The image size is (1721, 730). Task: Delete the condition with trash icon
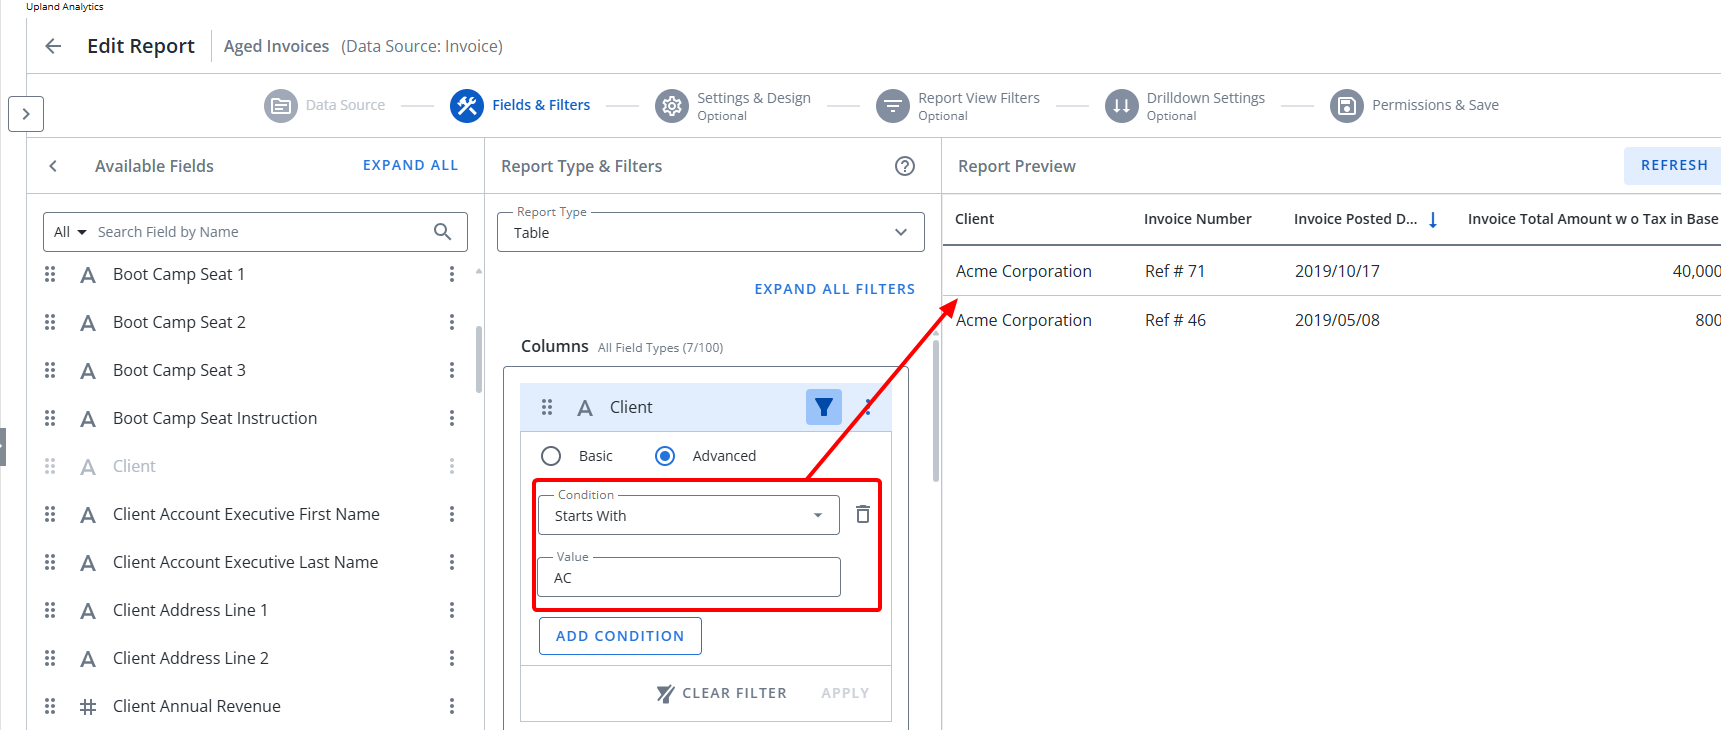point(863,514)
